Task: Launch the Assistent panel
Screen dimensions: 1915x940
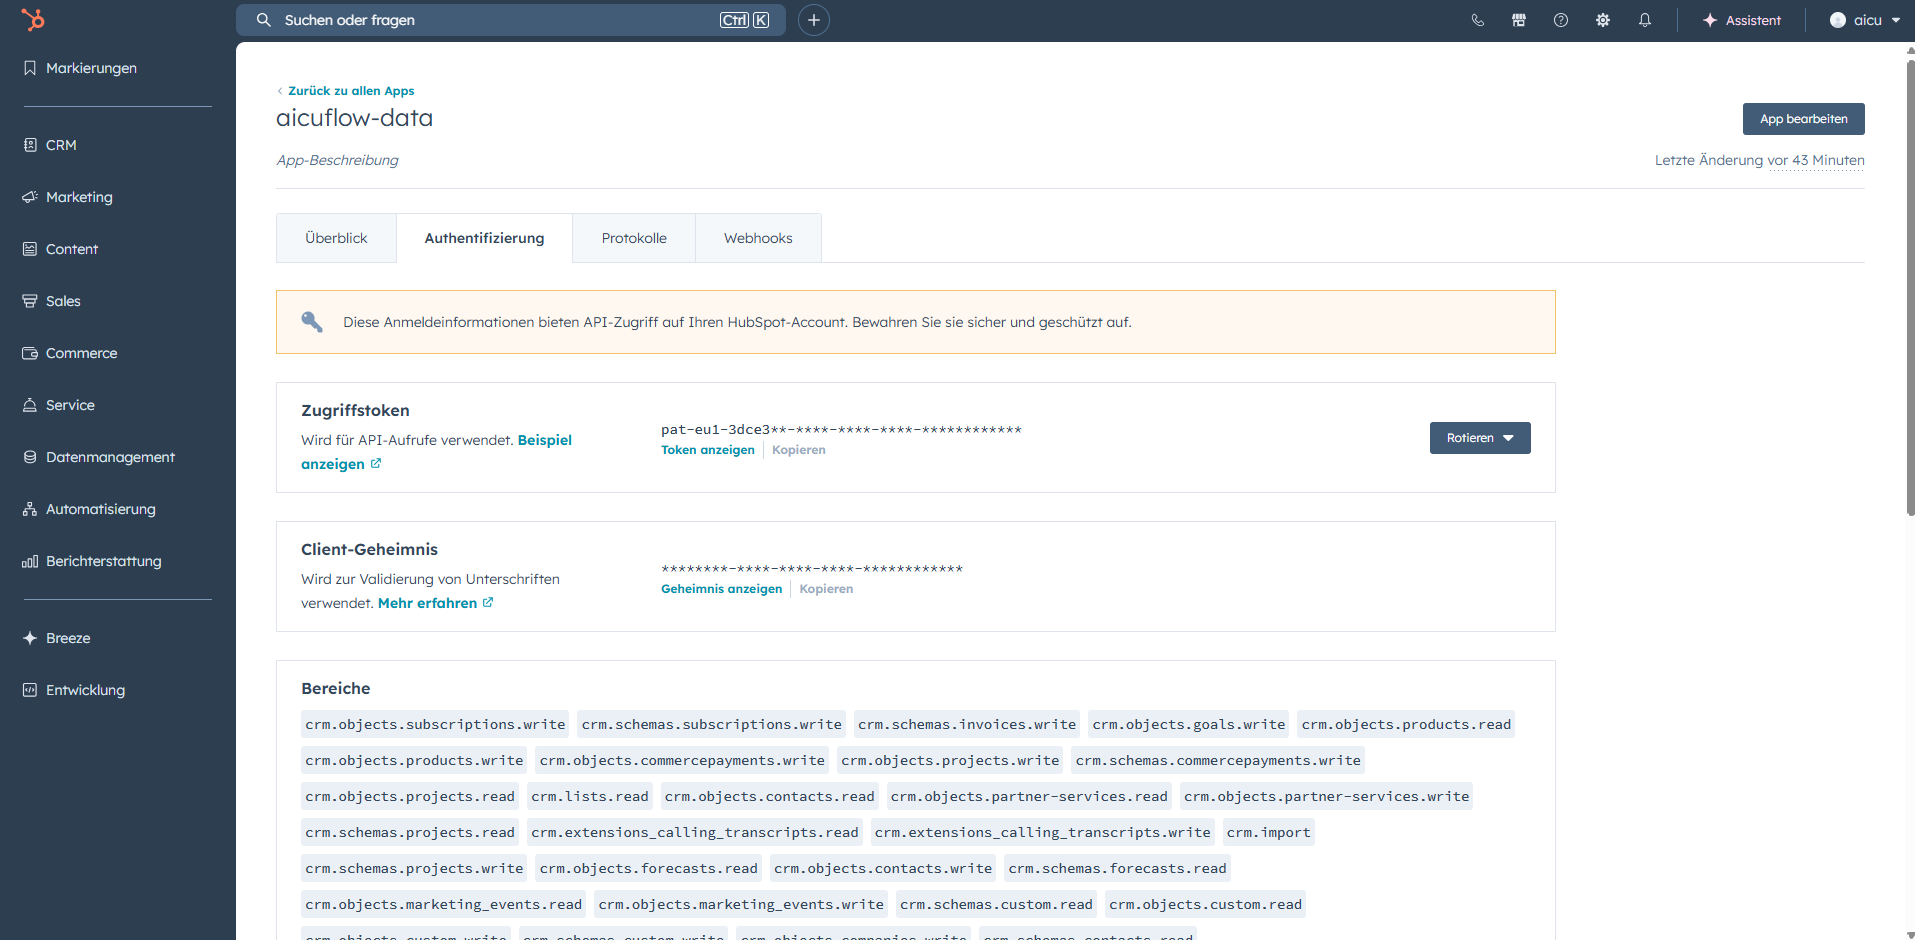Action: (x=1742, y=20)
